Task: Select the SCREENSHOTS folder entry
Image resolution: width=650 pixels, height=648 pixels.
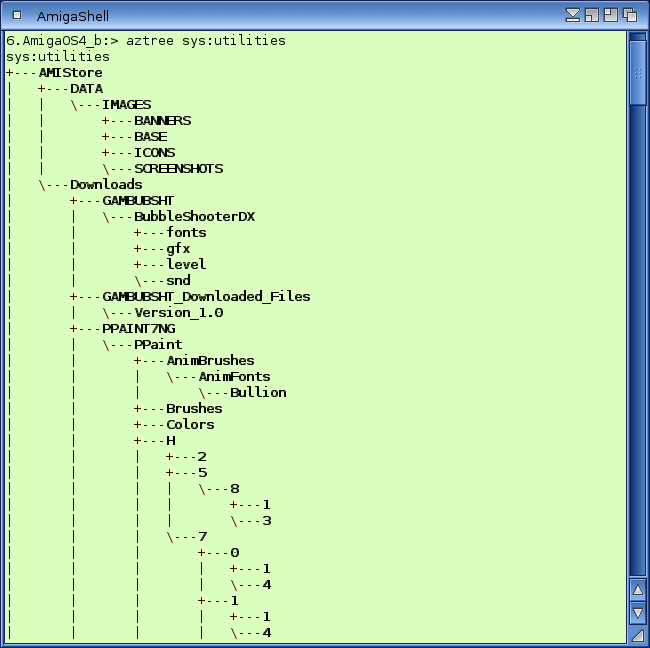Action: 179,169
